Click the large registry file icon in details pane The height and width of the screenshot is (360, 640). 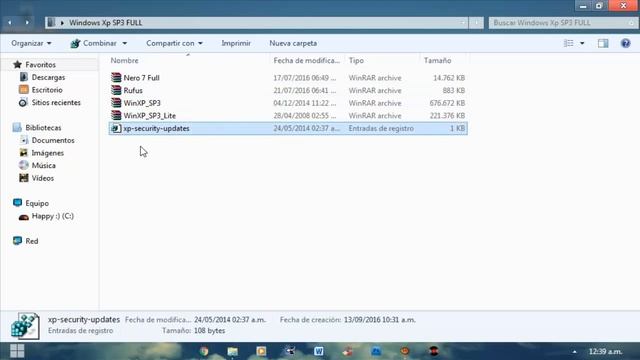coord(25,326)
